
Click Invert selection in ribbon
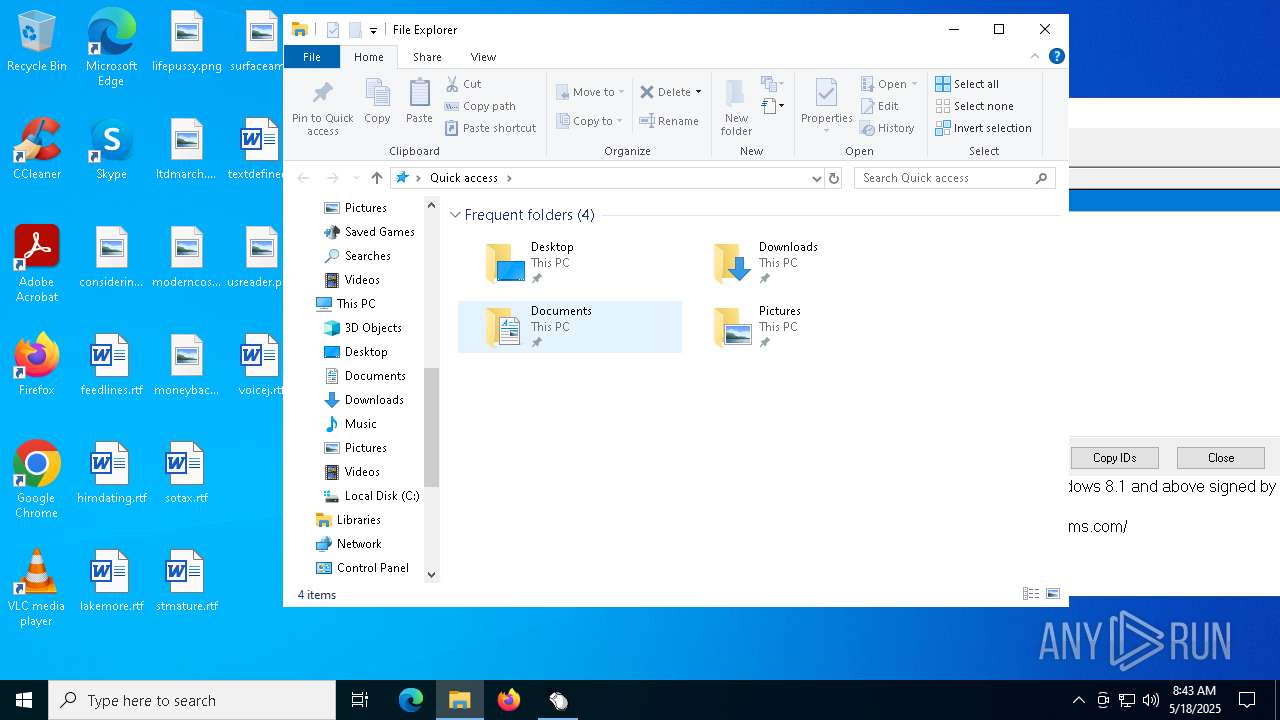[x=983, y=128]
